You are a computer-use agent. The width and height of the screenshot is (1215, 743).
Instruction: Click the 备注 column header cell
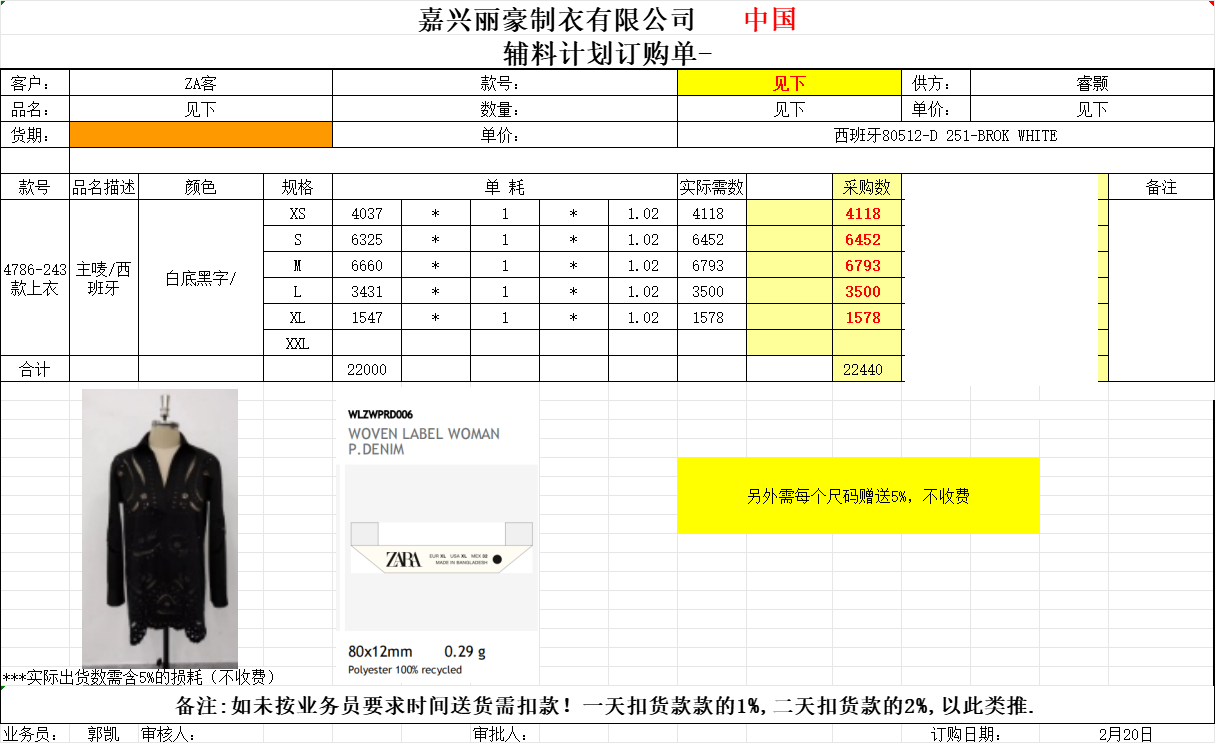pyautogui.click(x=1161, y=187)
